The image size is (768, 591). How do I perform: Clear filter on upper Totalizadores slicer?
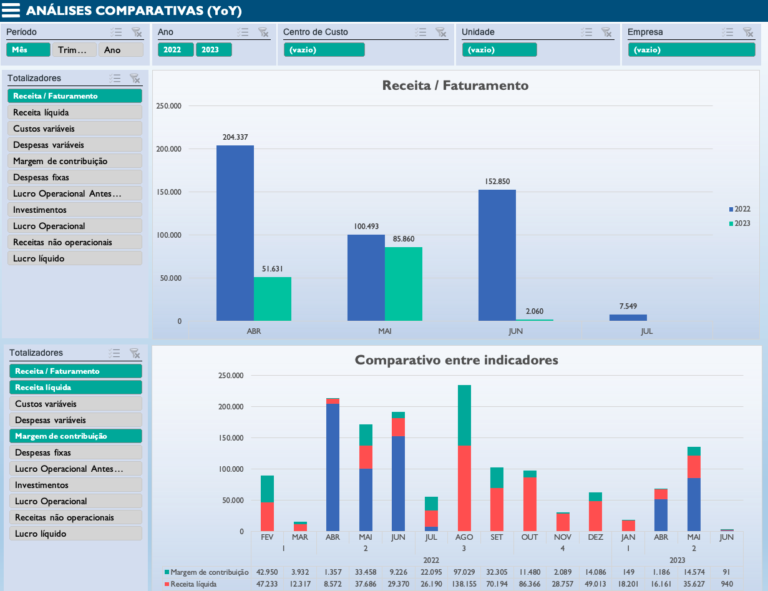click(135, 78)
